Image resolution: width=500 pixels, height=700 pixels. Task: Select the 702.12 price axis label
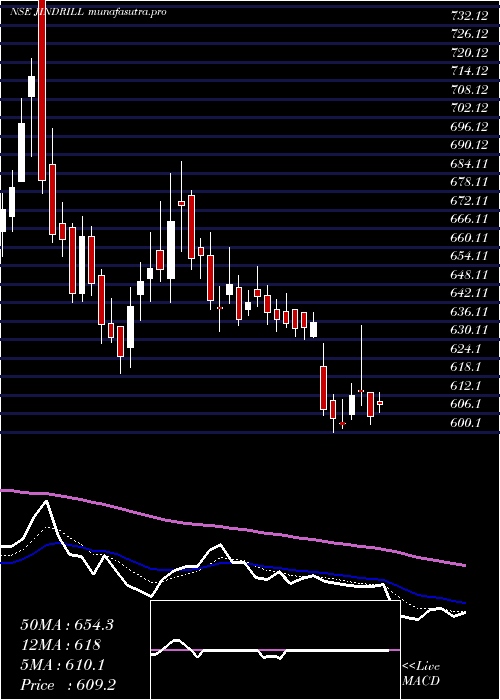[469, 108]
